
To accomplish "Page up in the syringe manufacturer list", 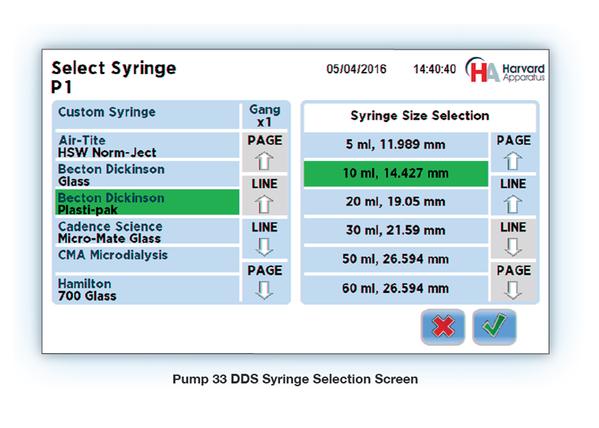I will pos(265,152).
